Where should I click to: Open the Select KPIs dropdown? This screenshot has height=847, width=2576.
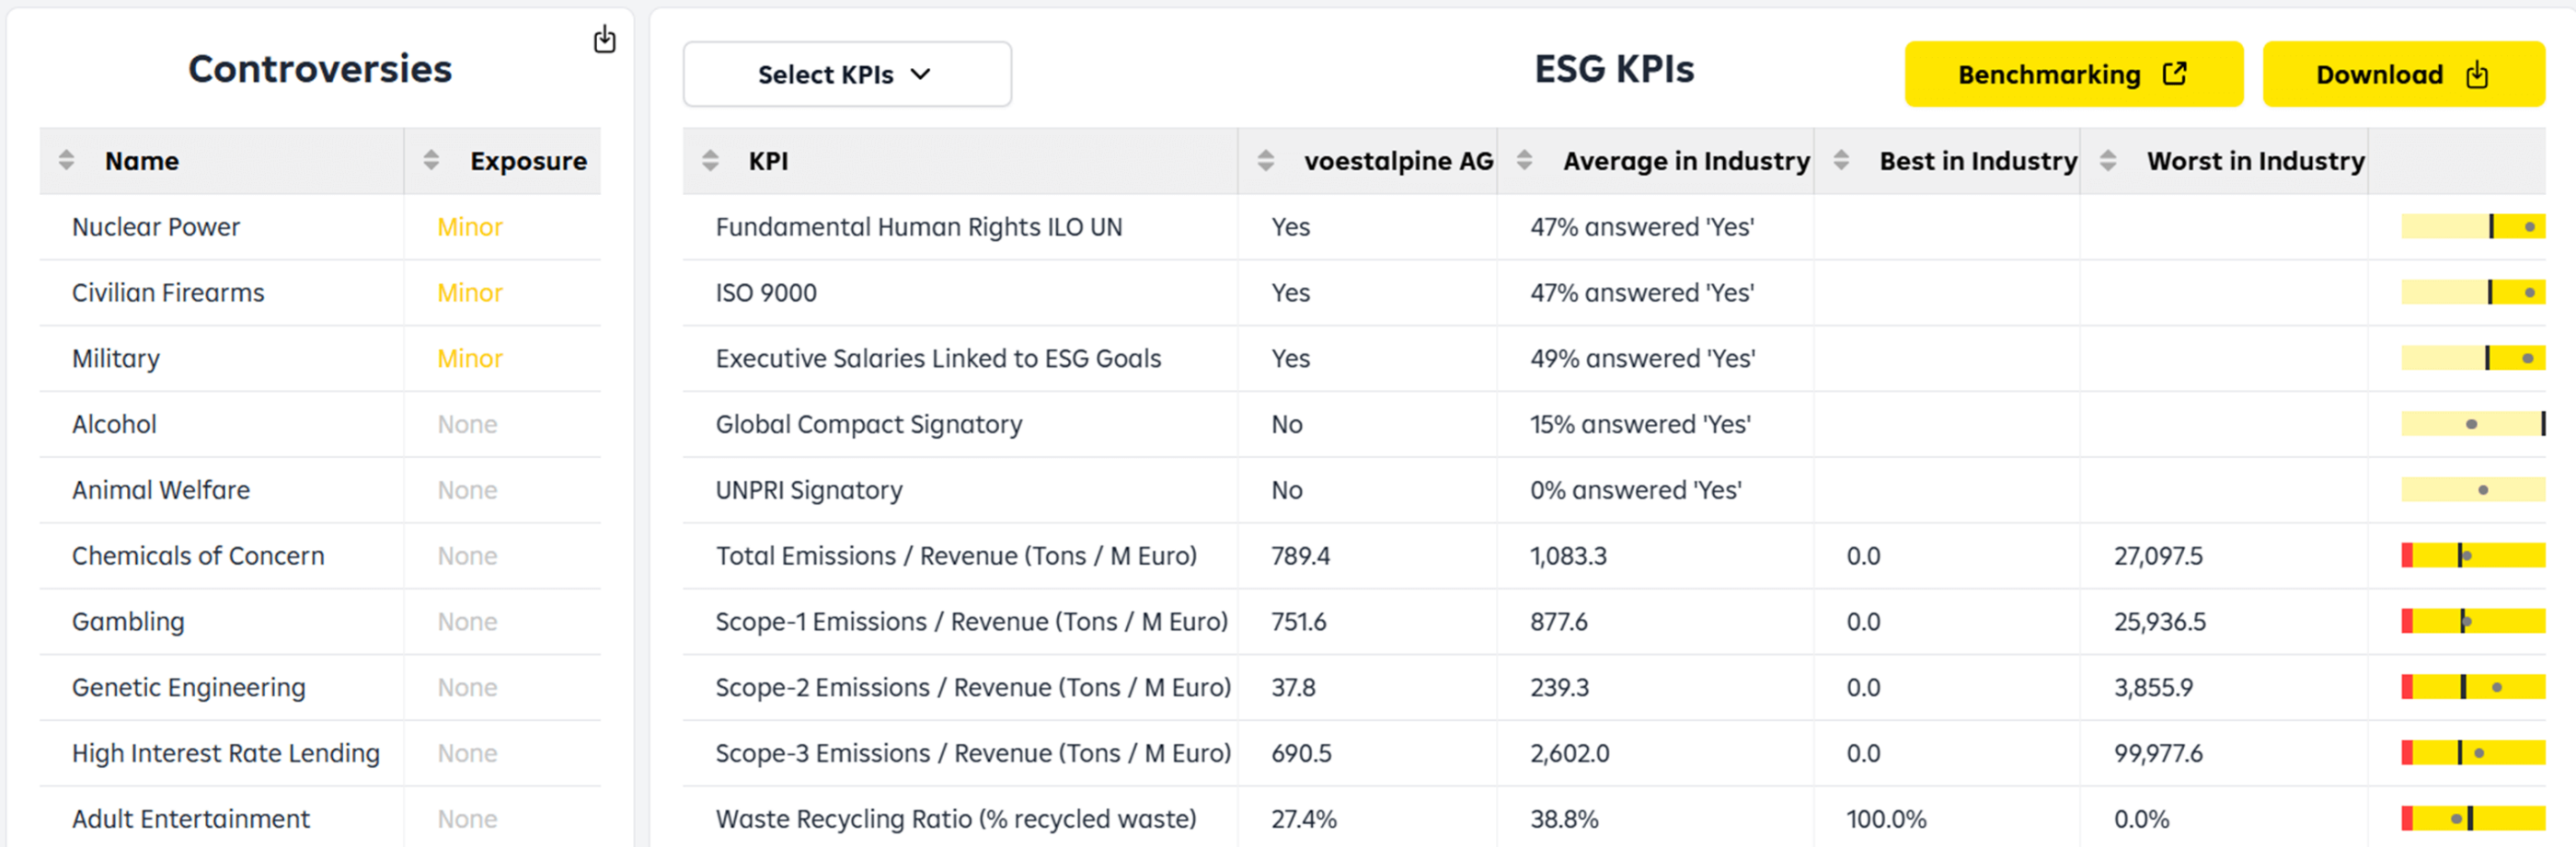point(846,74)
